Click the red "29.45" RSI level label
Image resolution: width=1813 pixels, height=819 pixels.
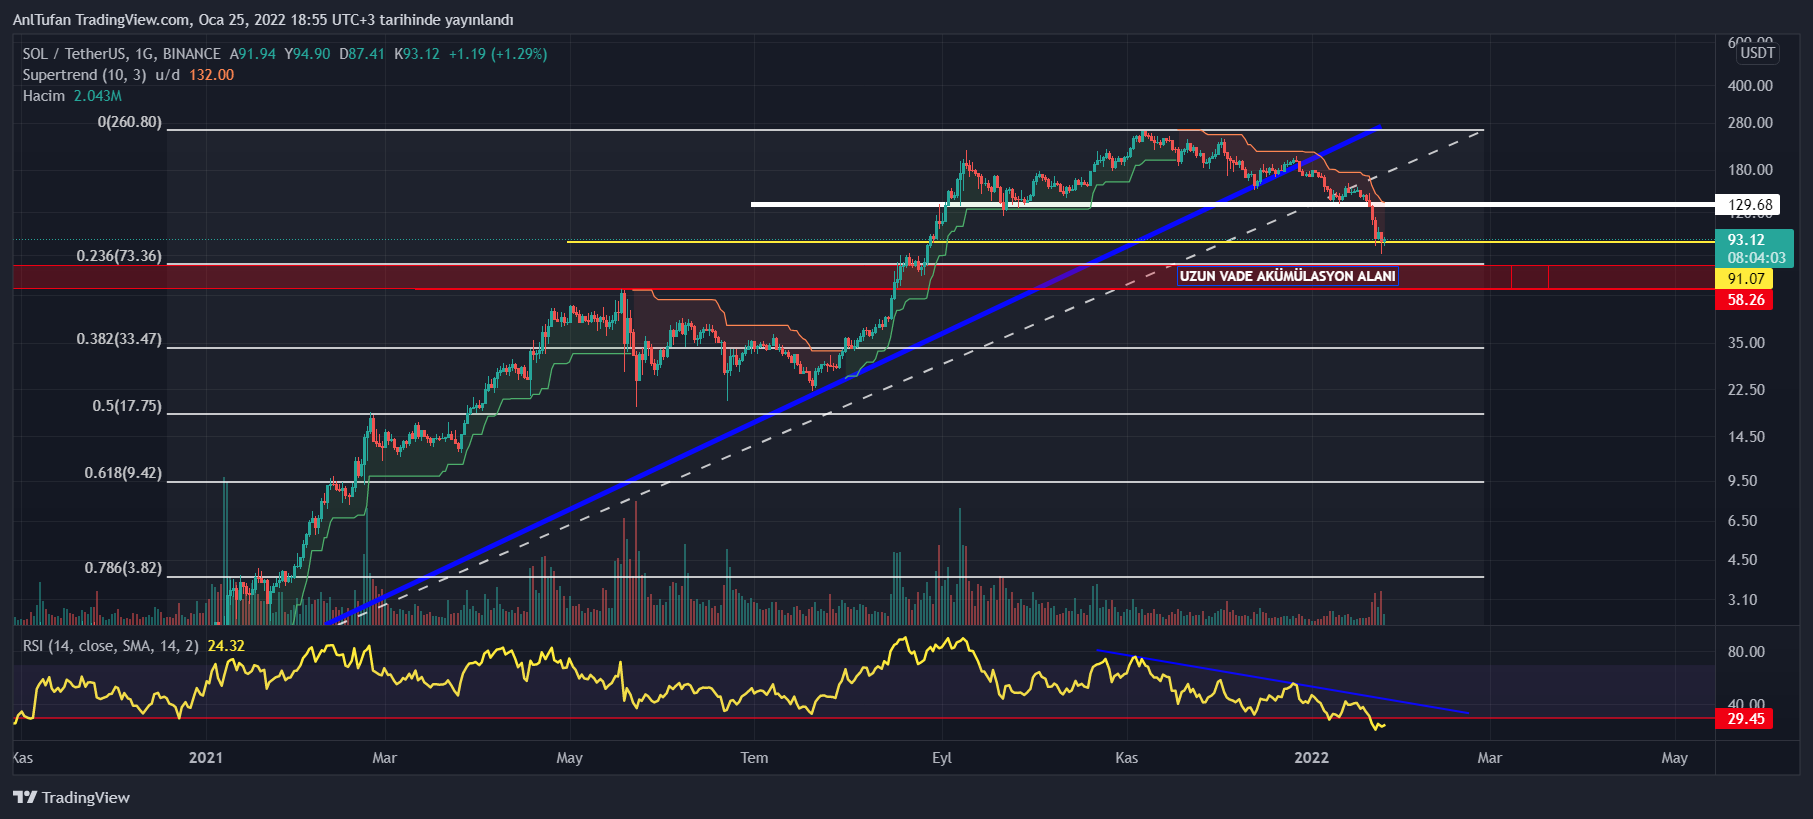tap(1745, 719)
